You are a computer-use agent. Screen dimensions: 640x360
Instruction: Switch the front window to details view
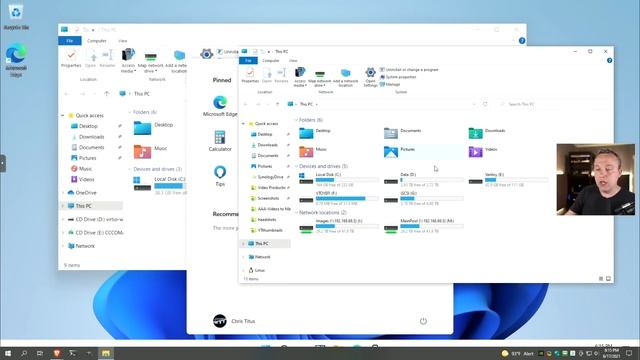(x=601, y=279)
